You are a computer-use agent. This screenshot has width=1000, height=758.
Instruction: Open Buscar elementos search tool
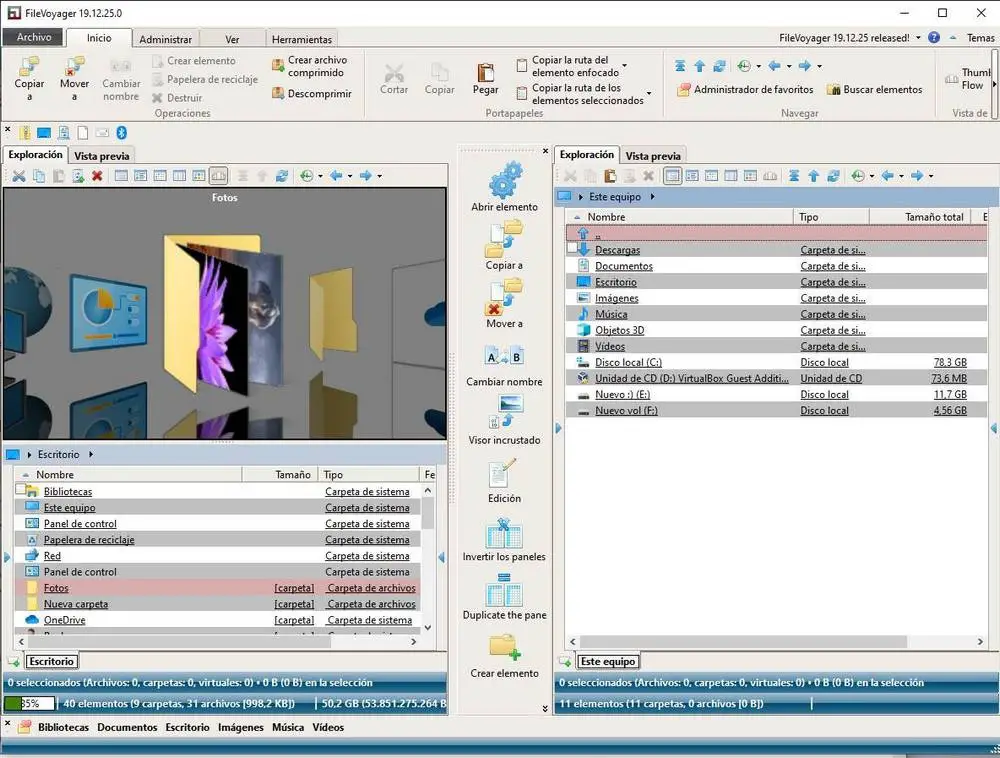(874, 89)
